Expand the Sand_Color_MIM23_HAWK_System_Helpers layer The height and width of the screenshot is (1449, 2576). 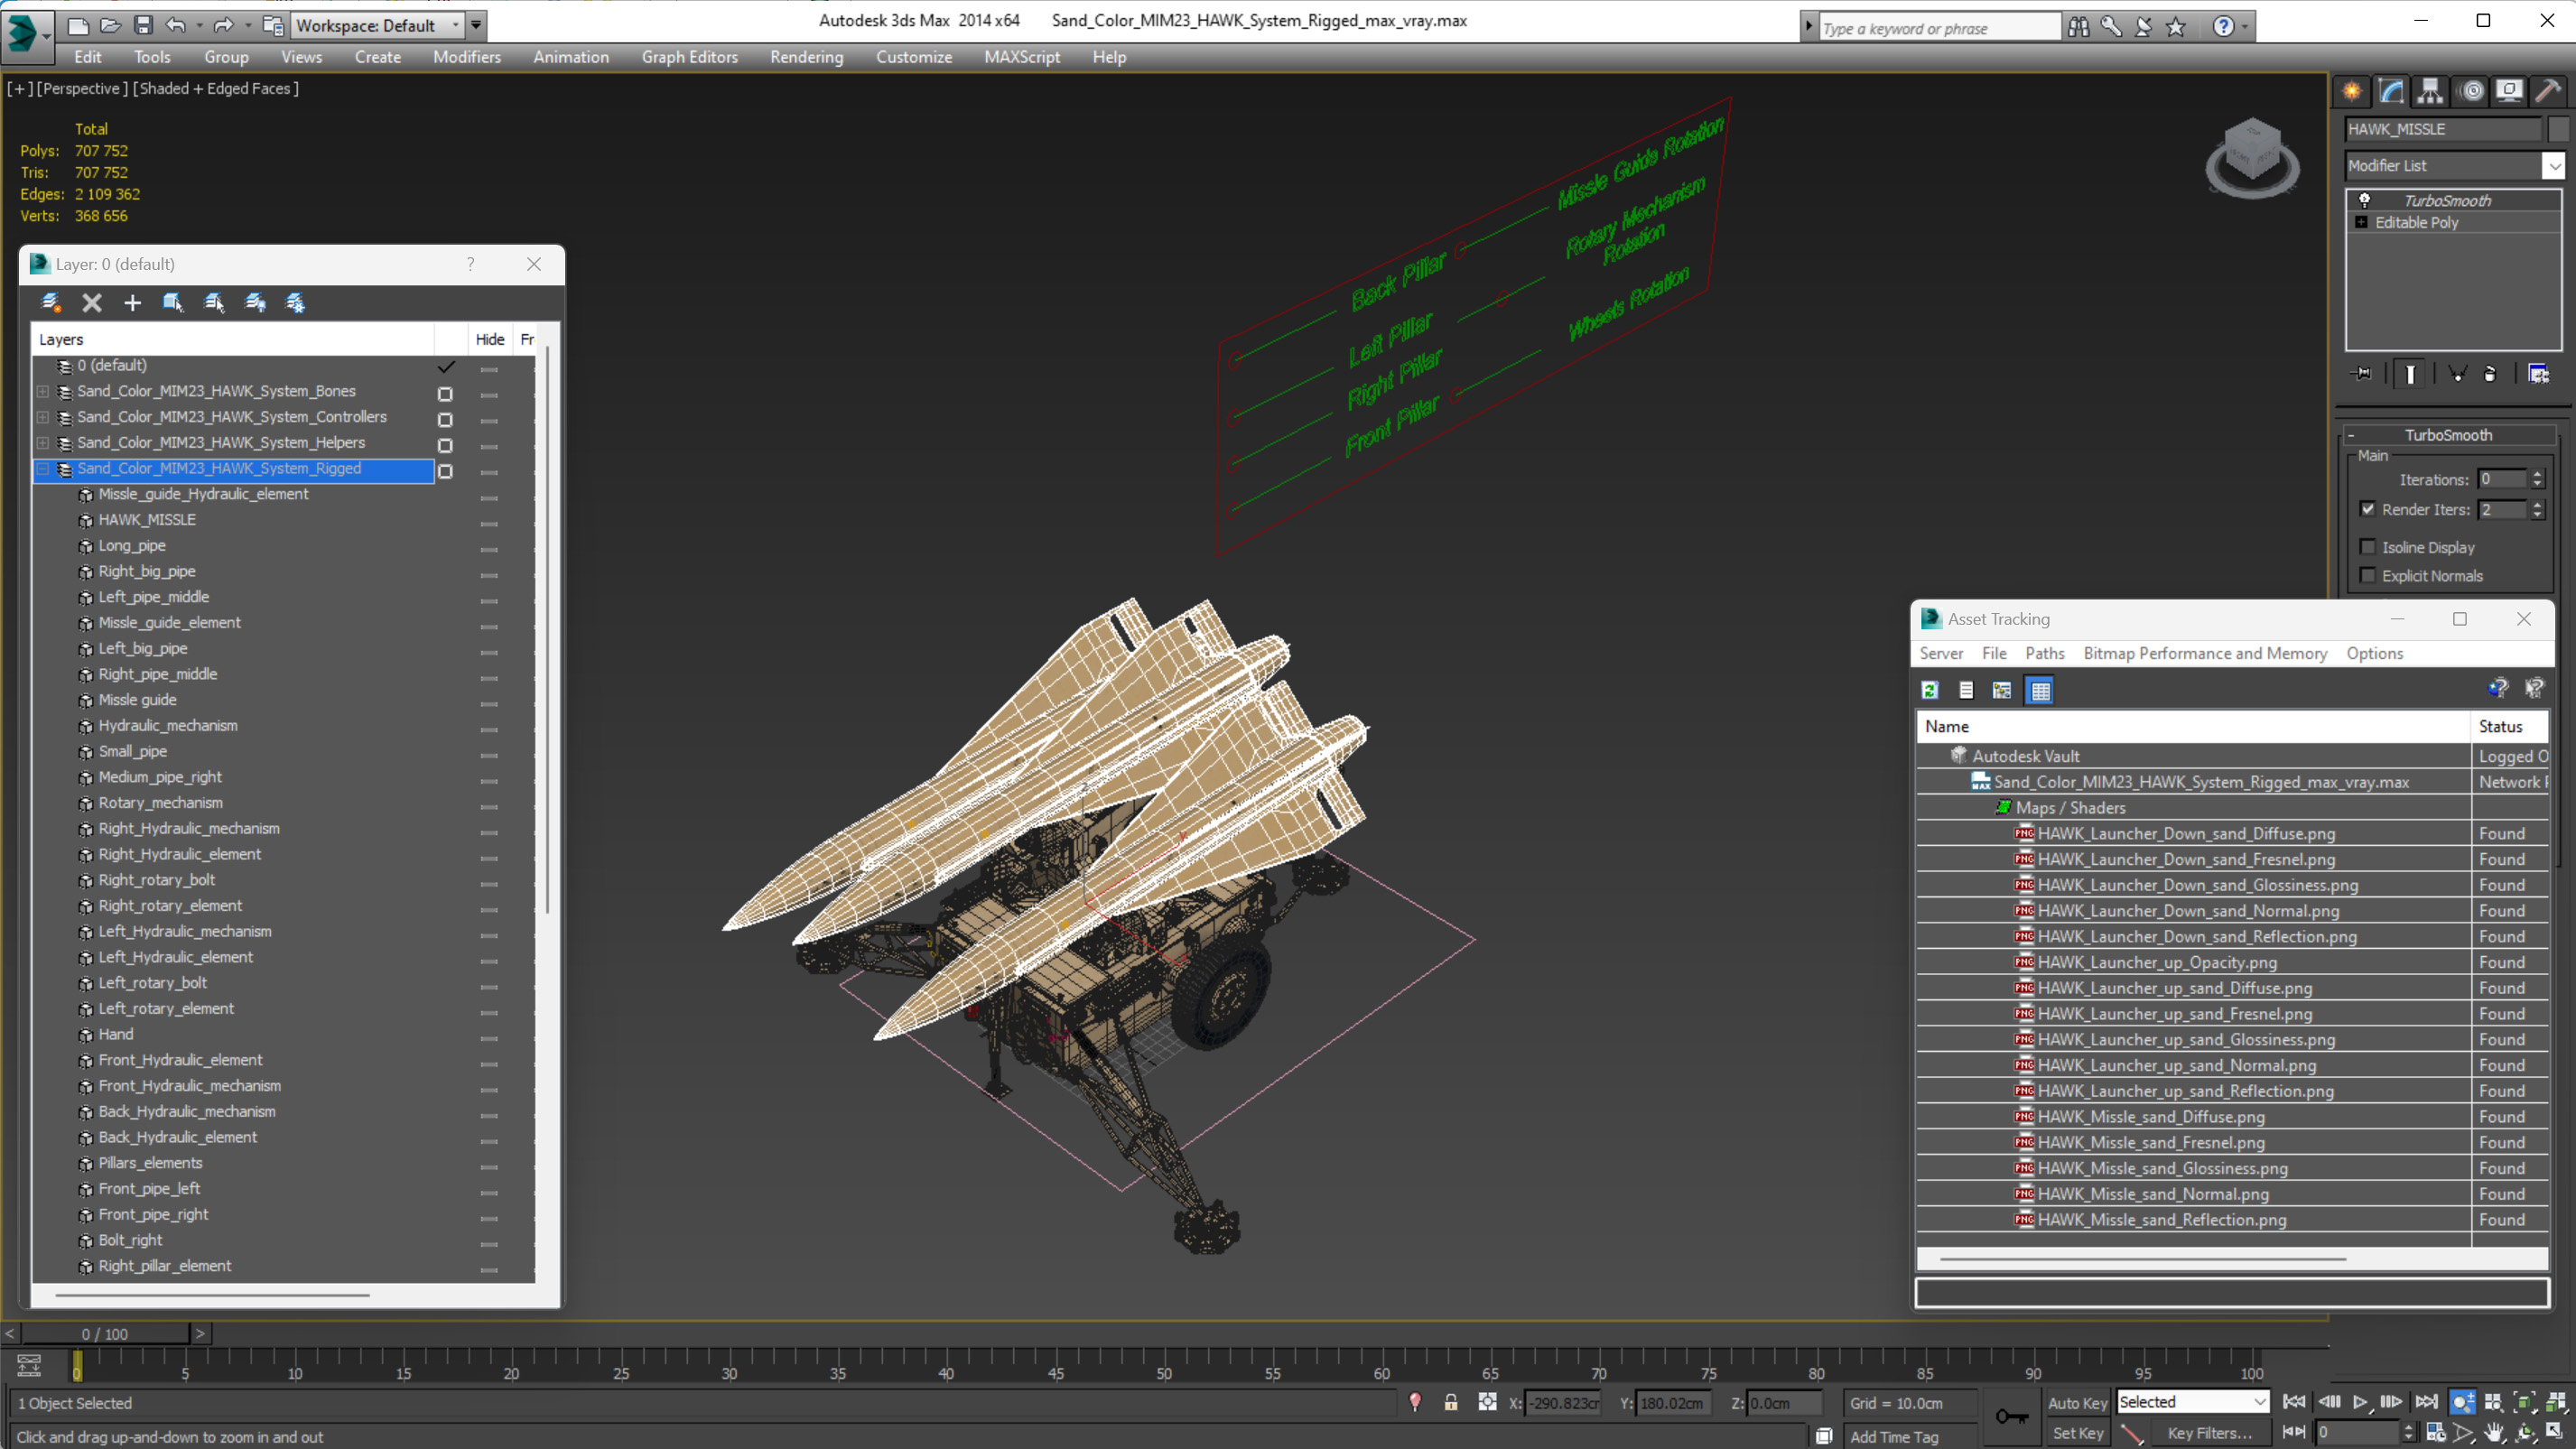43,443
